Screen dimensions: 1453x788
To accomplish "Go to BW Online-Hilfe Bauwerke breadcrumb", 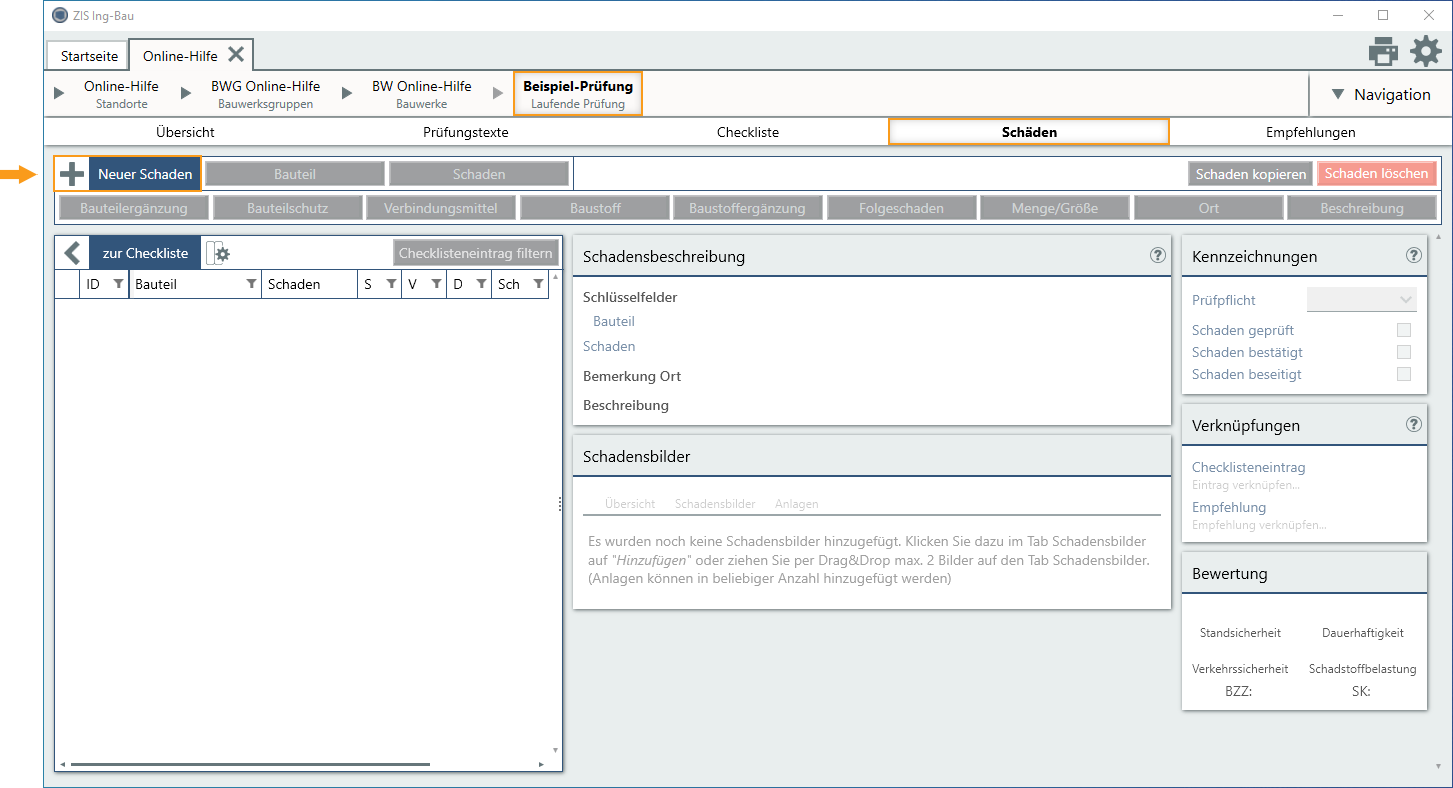I will (x=421, y=94).
